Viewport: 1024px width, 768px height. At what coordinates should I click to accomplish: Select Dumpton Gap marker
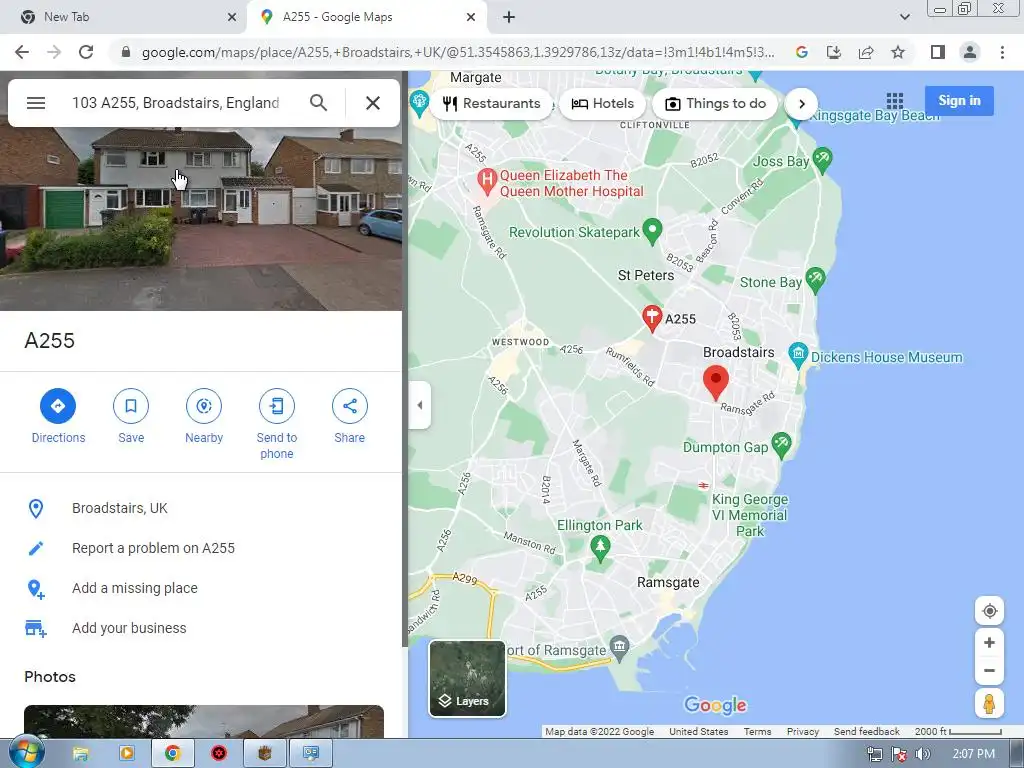[x=781, y=445]
